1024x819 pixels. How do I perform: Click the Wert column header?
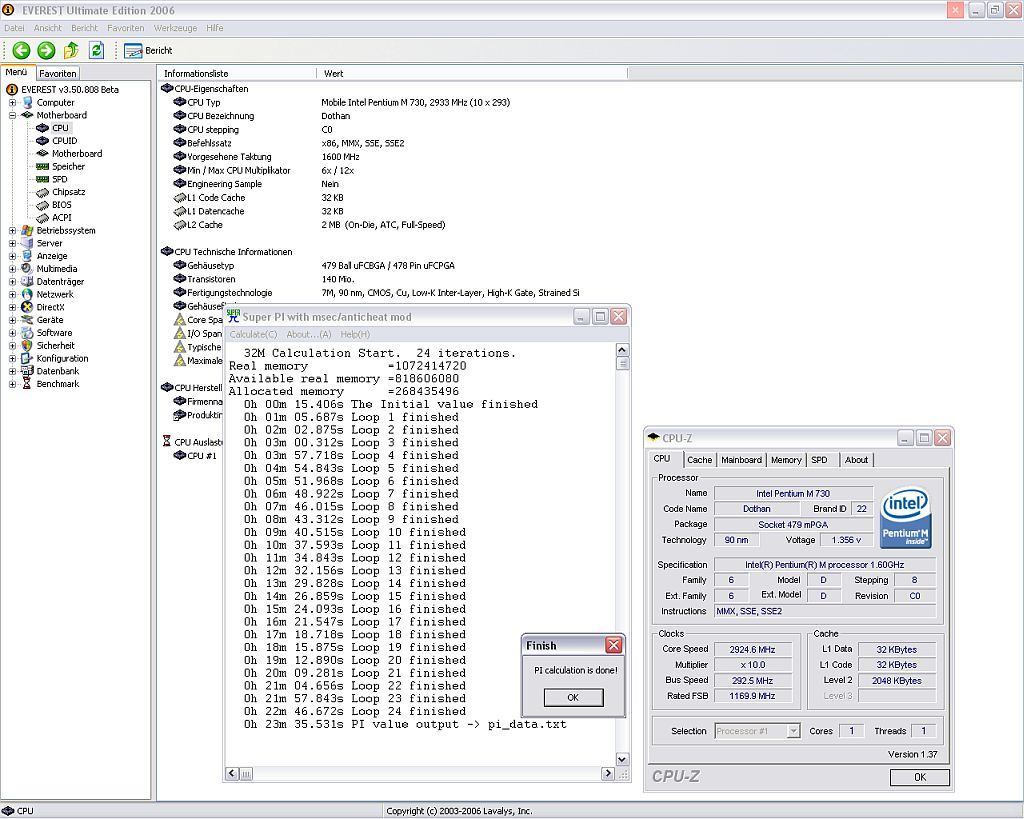(472, 73)
